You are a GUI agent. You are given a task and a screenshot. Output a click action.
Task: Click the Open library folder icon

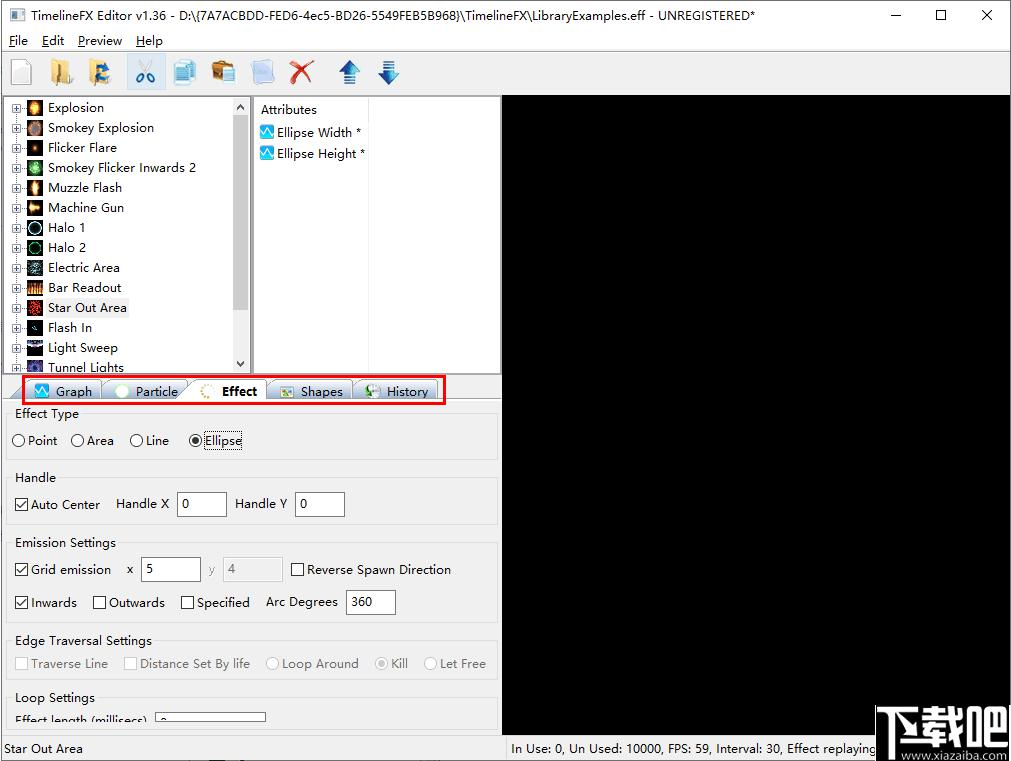point(61,72)
